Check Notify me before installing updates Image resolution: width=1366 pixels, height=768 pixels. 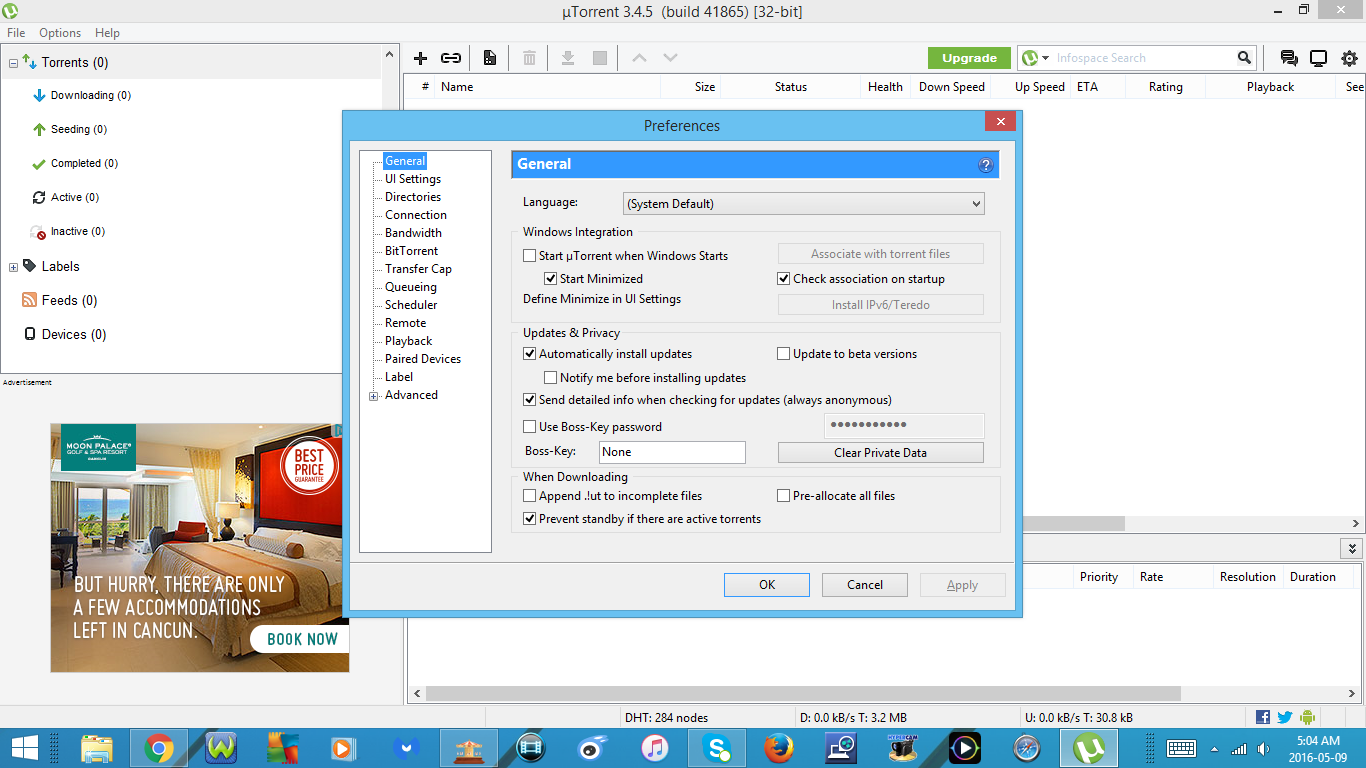(x=551, y=378)
